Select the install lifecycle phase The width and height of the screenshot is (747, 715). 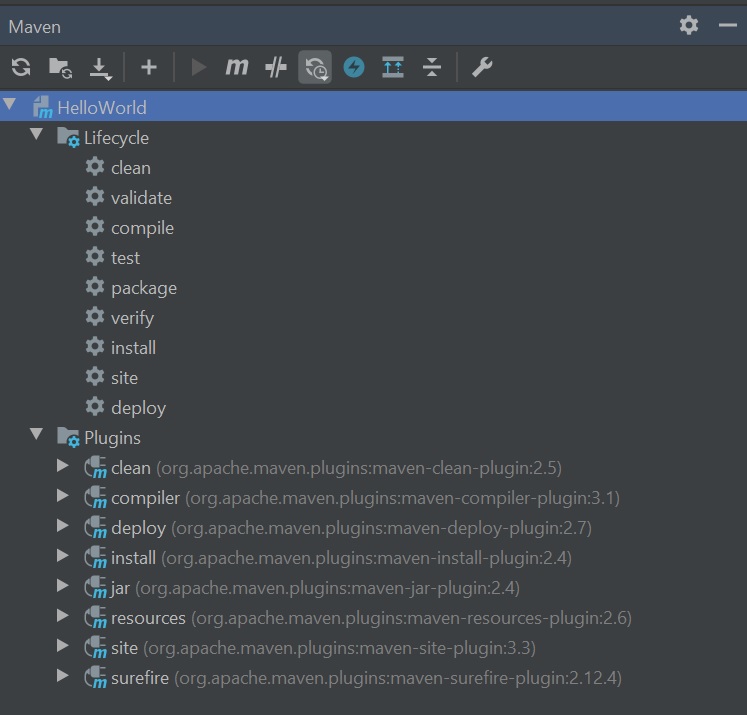point(133,348)
